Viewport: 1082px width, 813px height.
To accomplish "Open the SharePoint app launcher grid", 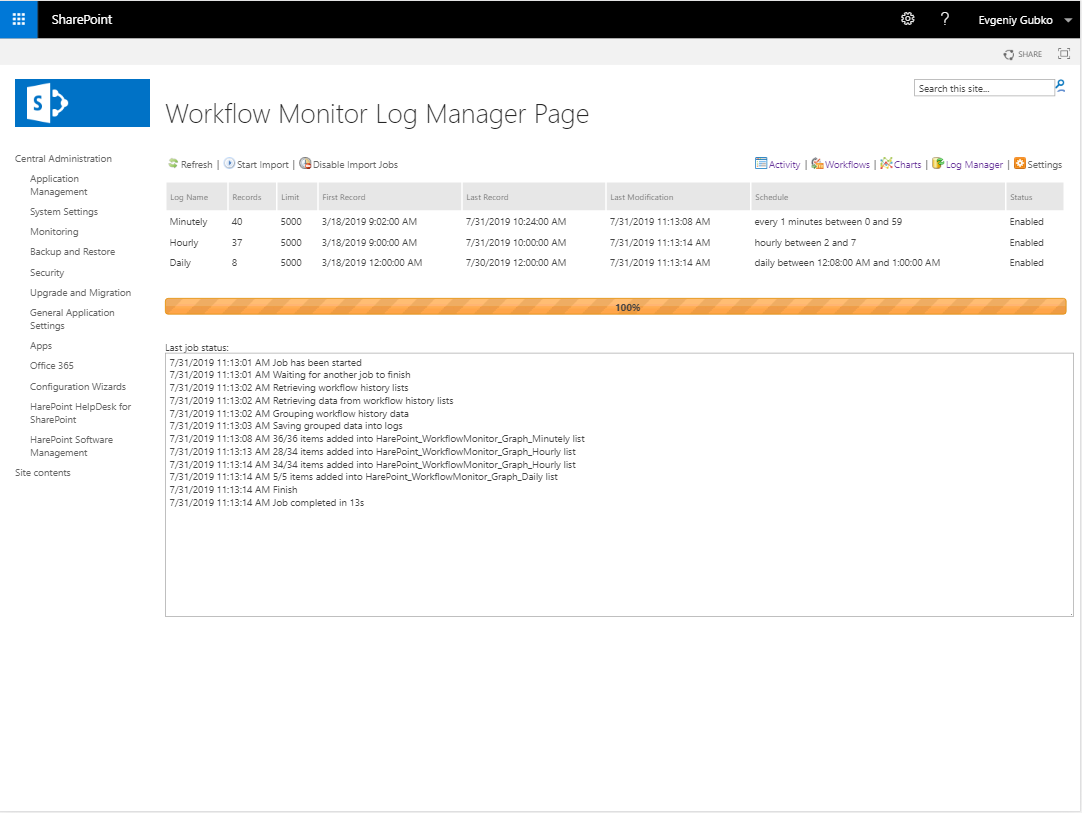I will (x=18, y=19).
